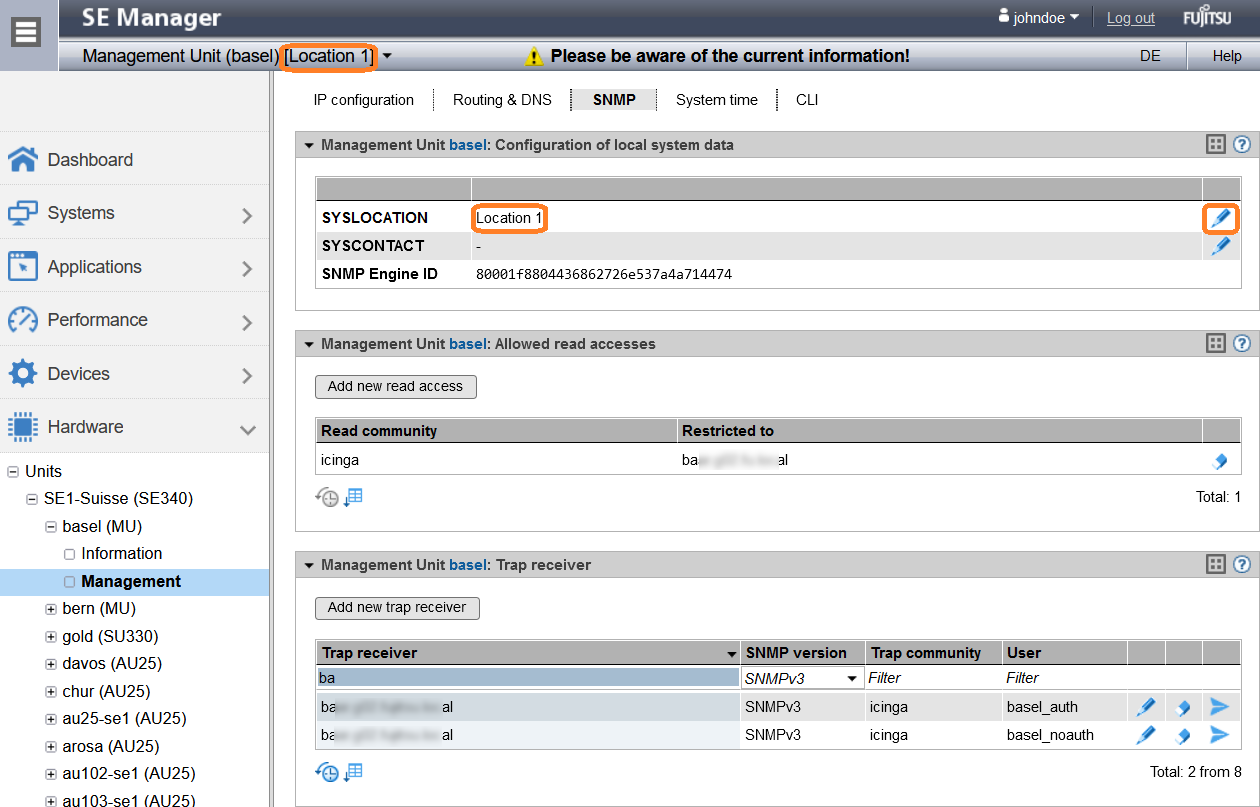This screenshot has height=807, width=1260.
Task: Edit SYSLOCATION with the pencil icon
Action: [1220, 218]
